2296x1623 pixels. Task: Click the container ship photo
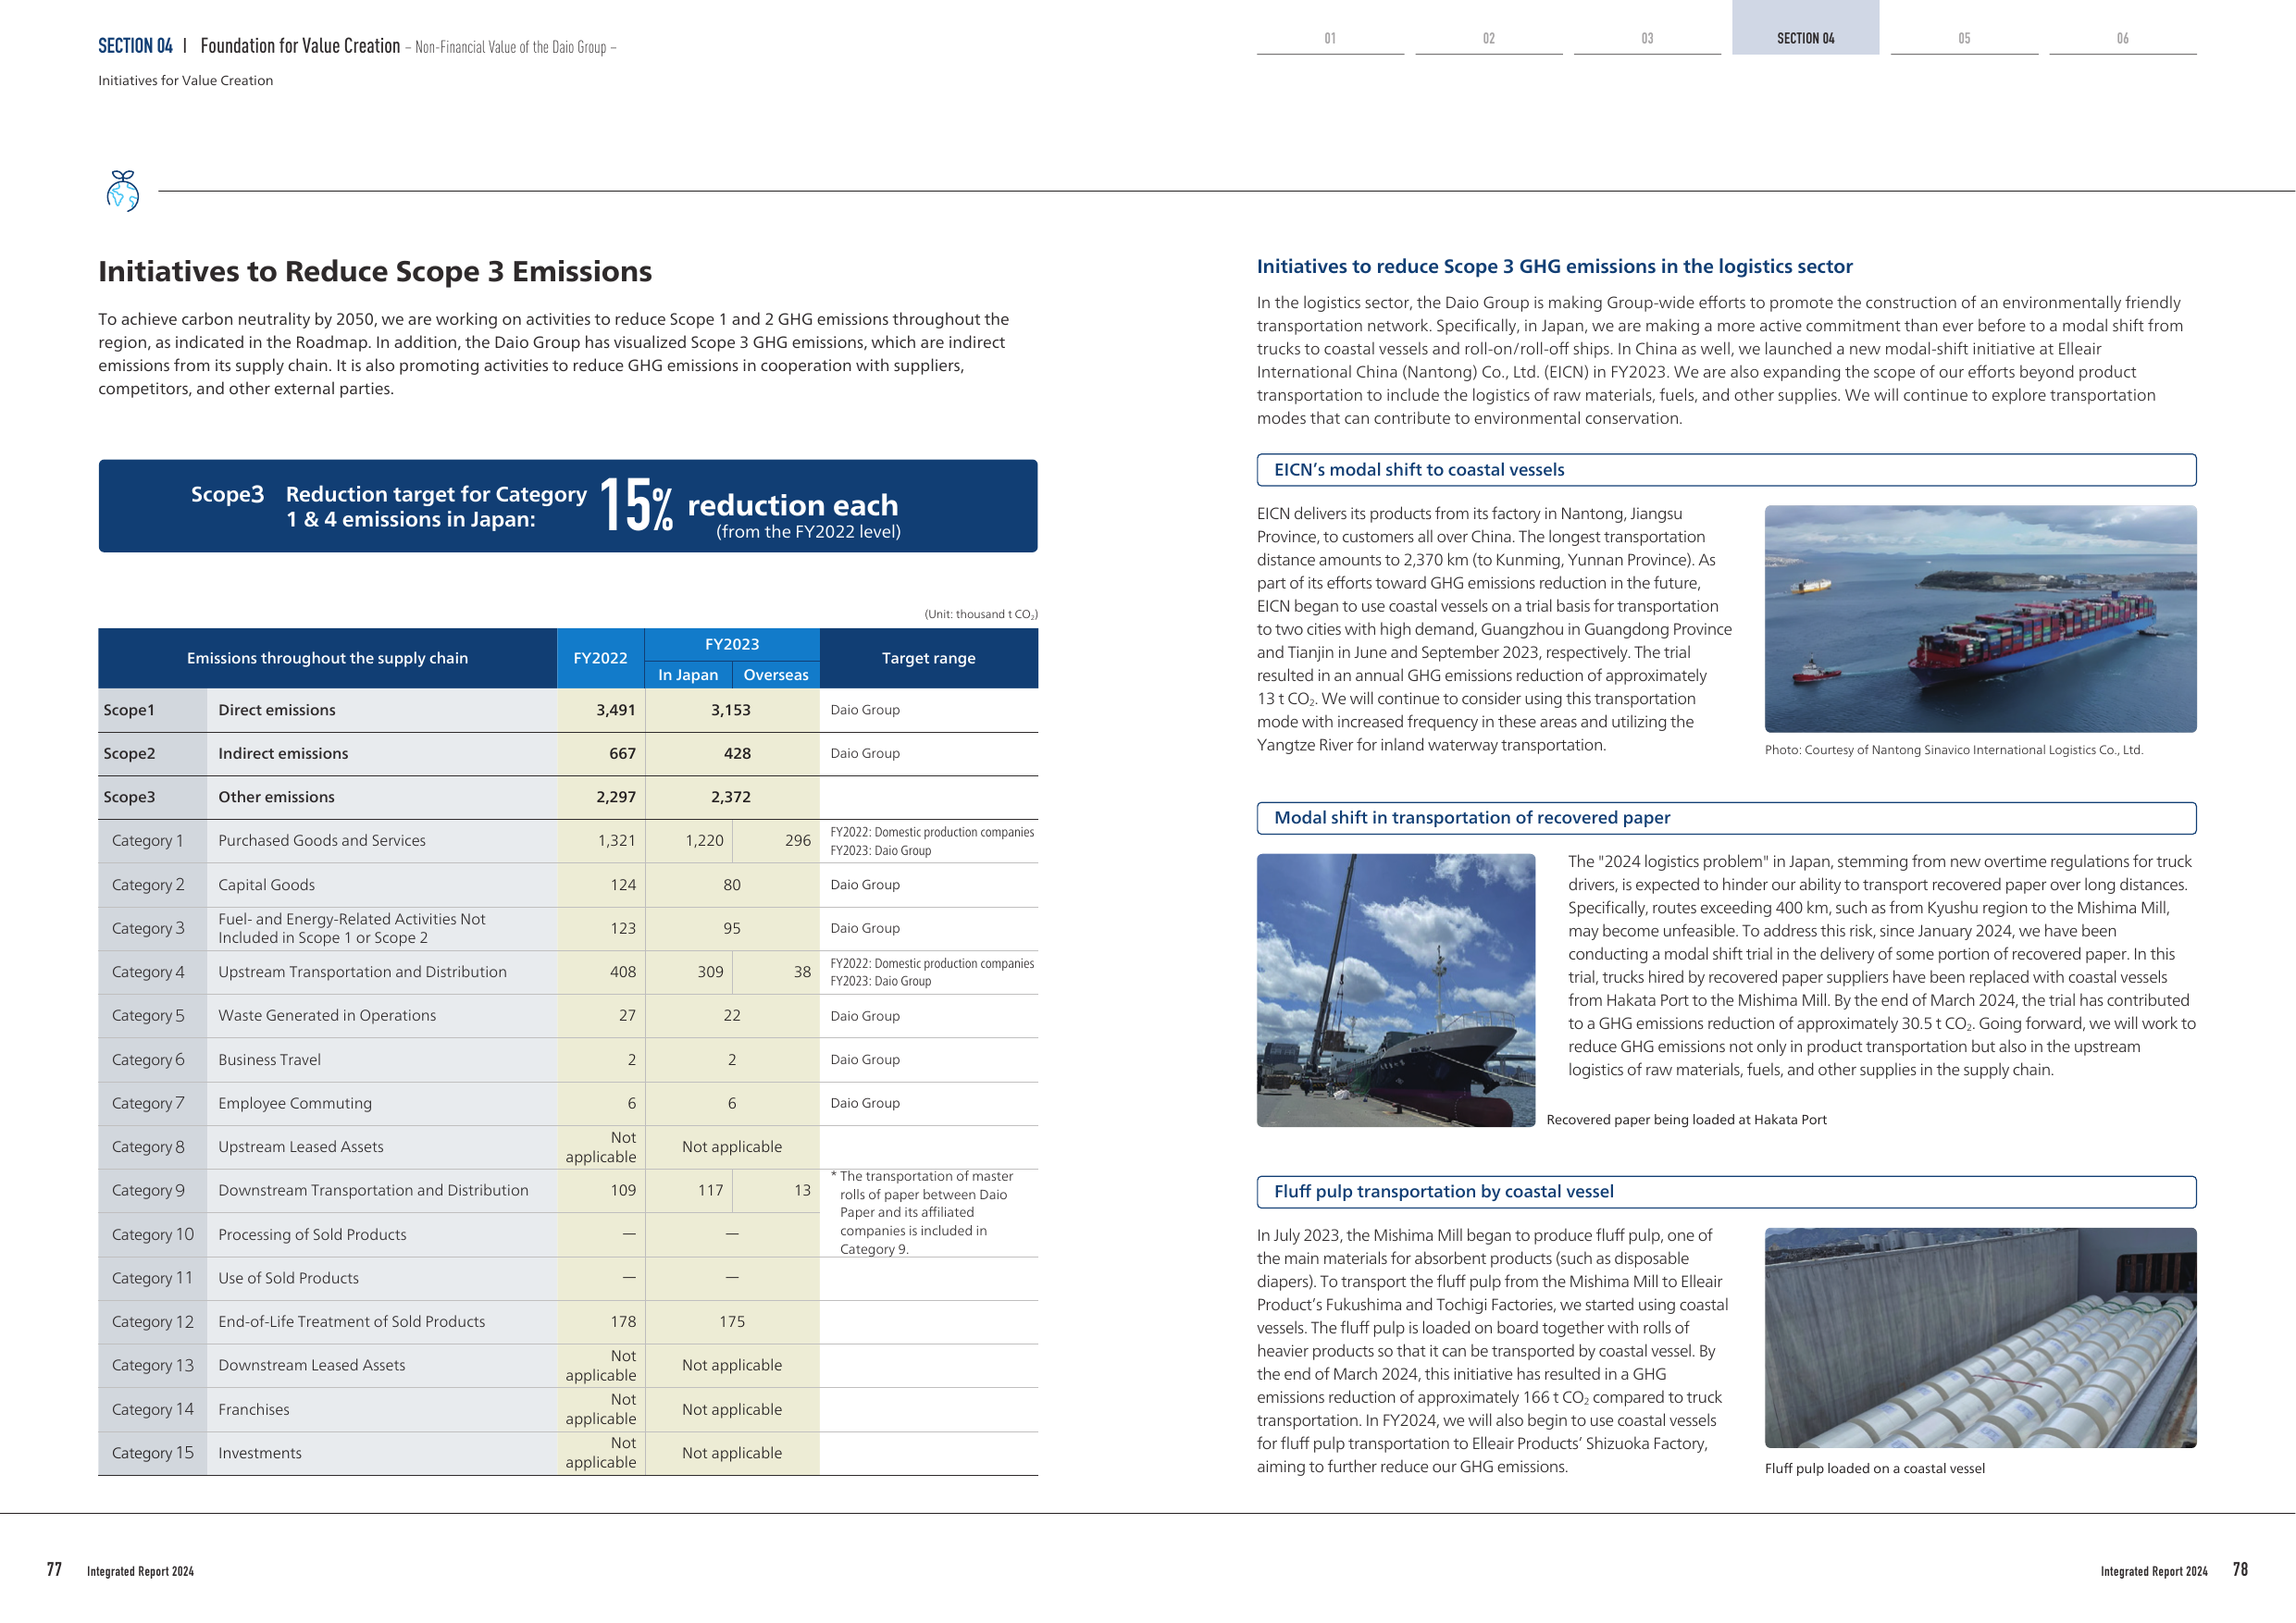(x=1980, y=618)
